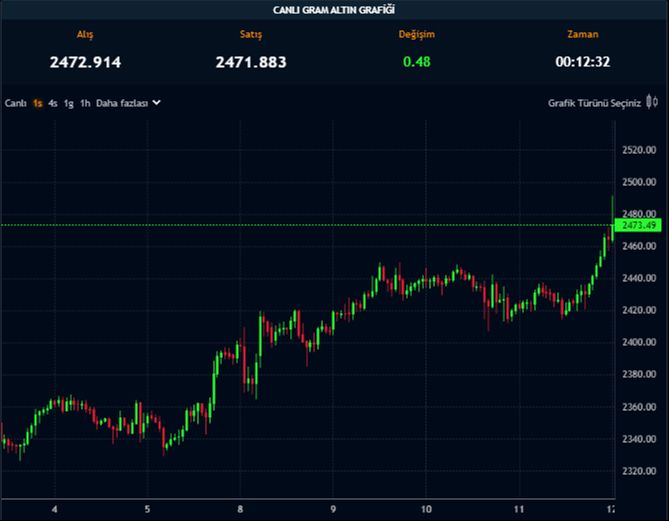Select the Canlı live chart mode

pos(15,102)
